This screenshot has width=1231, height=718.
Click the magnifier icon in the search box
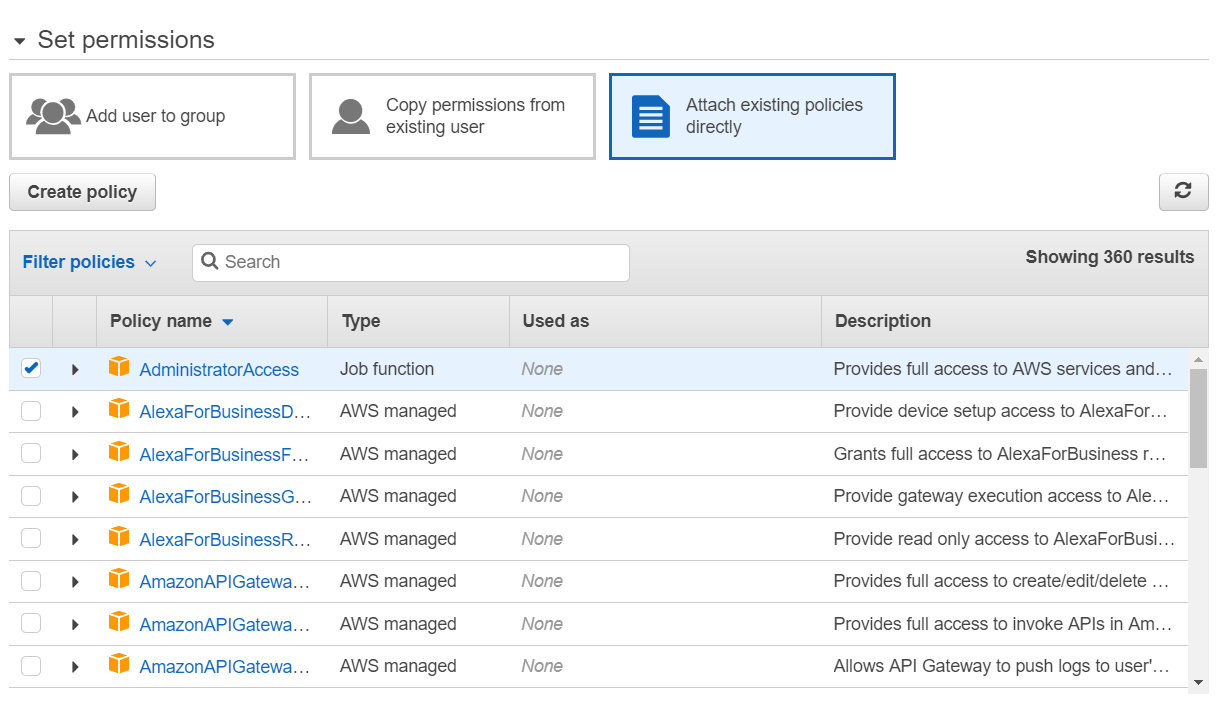point(210,262)
